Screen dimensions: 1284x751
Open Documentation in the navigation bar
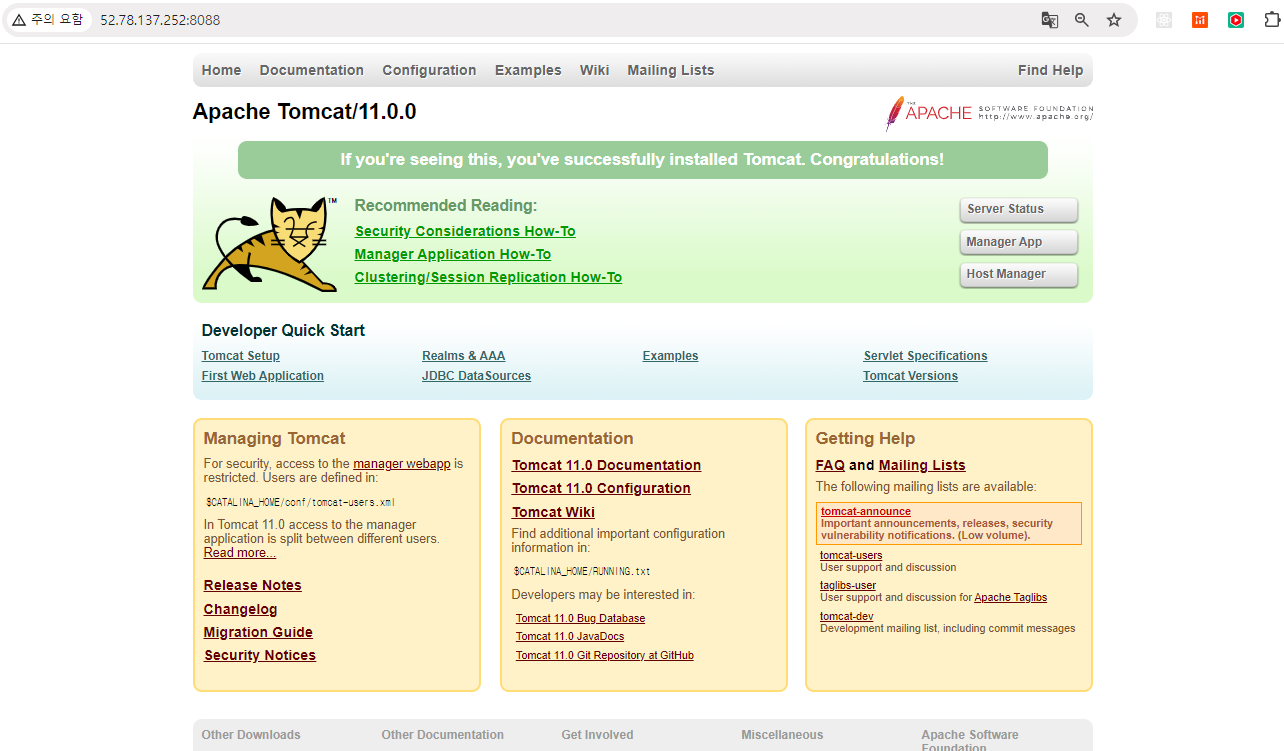311,70
